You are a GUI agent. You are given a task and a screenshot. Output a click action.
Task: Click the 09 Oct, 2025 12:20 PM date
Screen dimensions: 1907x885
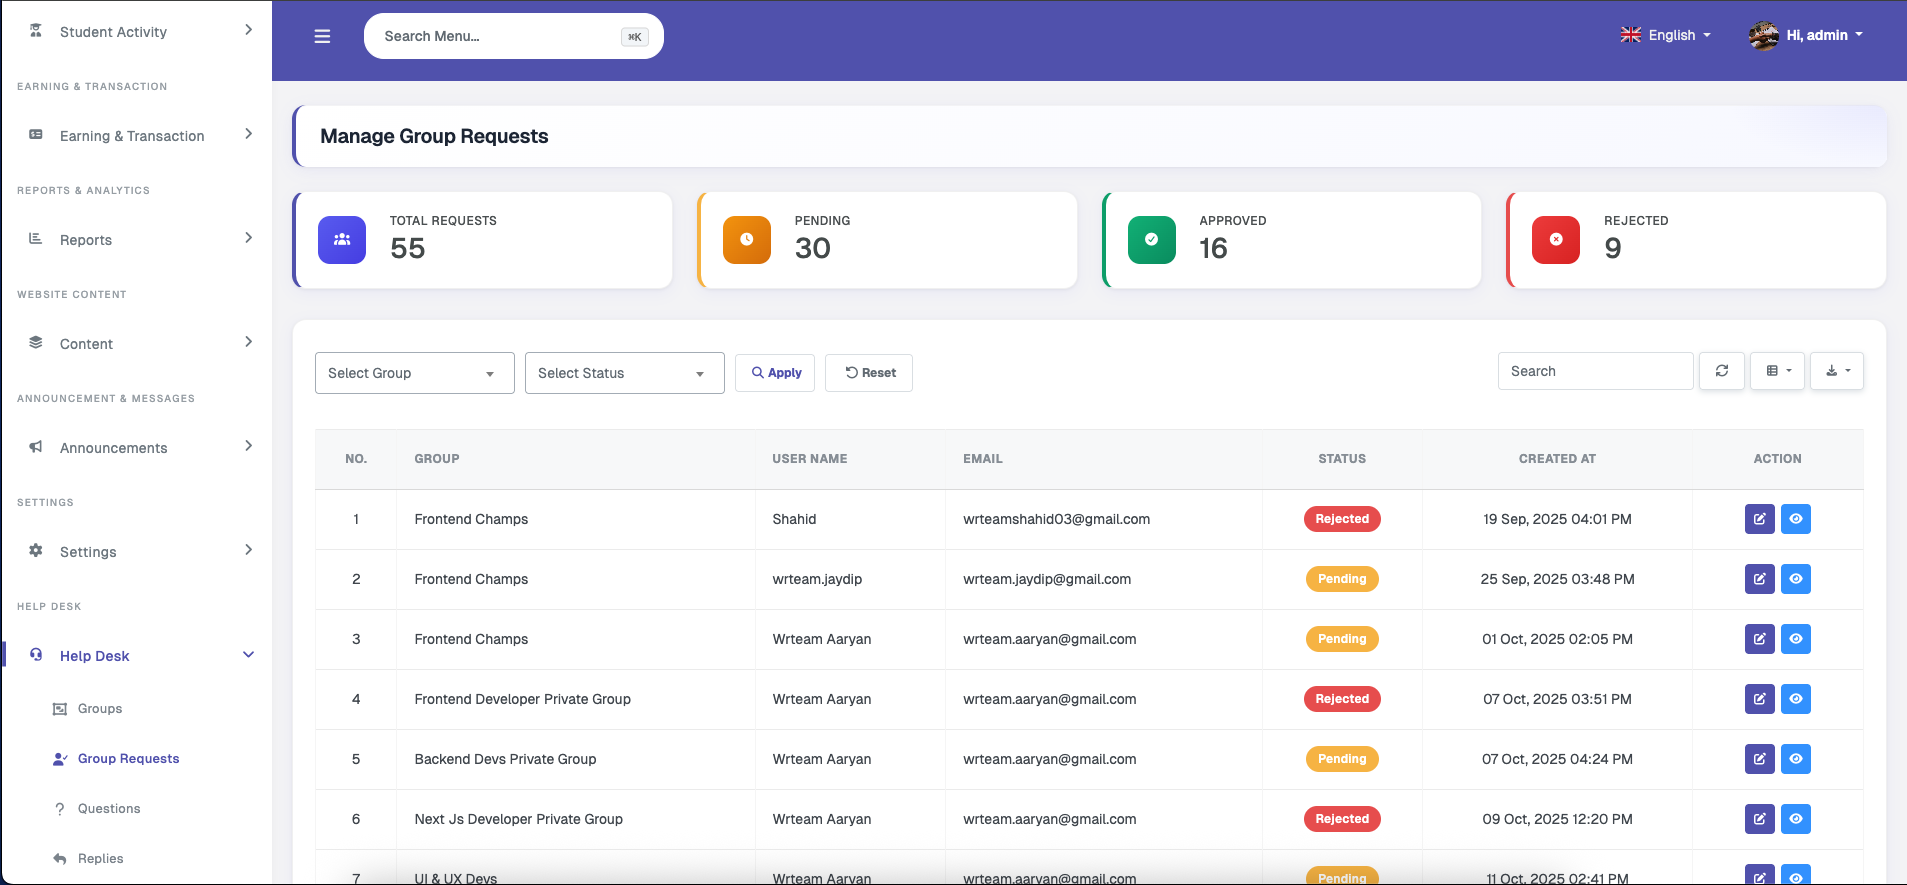1557,819
